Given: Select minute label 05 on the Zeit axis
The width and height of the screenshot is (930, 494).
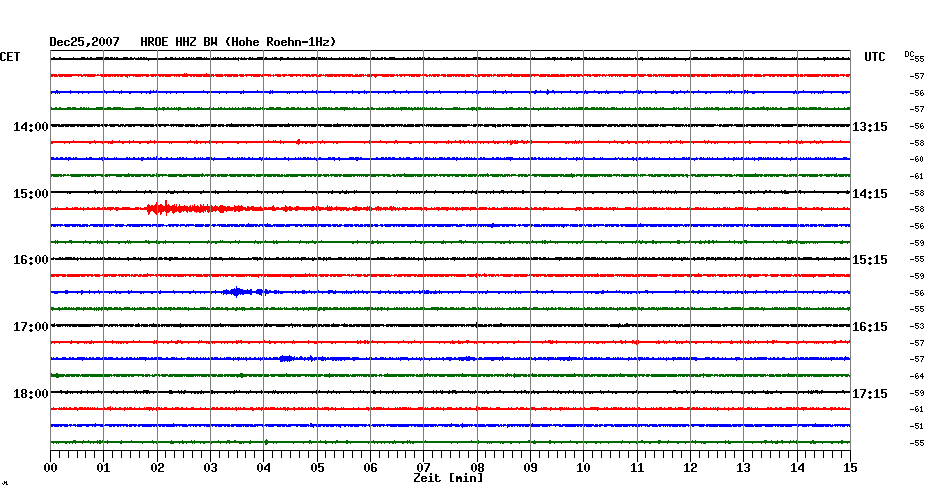Looking at the screenshot, I should point(317,468).
